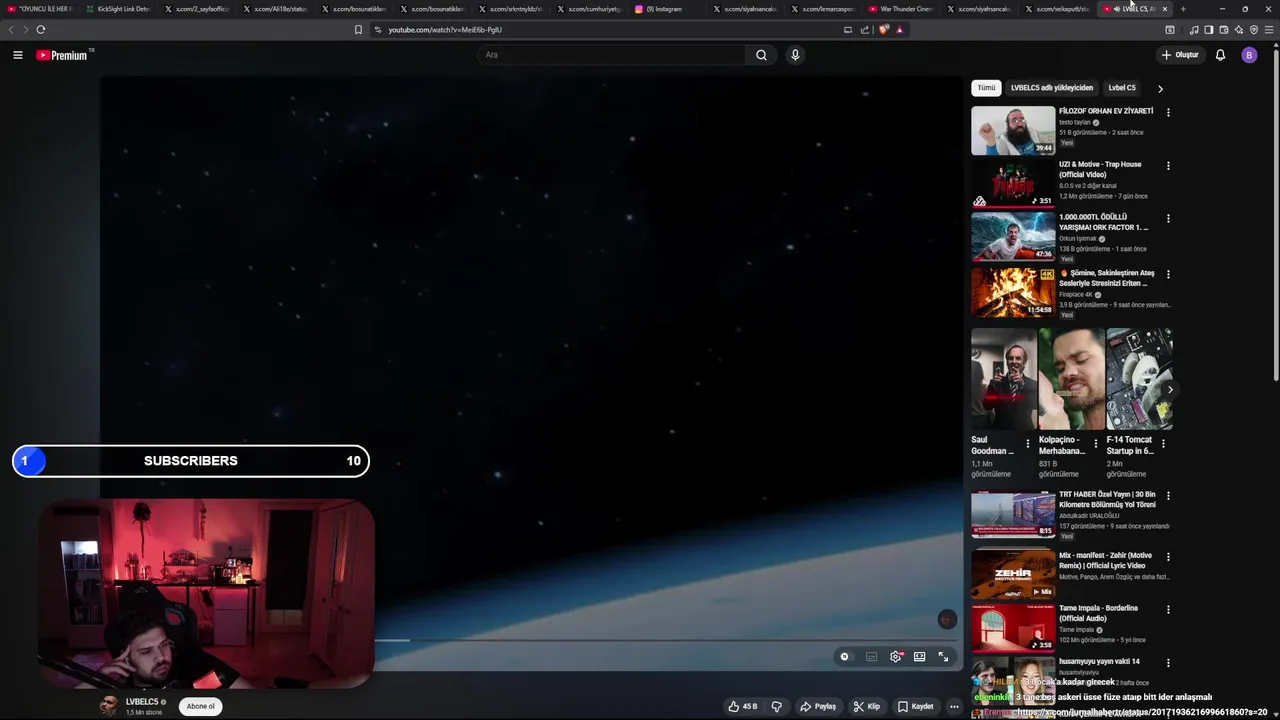The height and width of the screenshot is (720, 1280).
Task: Toggle autoplay switch in player
Action: 845,657
